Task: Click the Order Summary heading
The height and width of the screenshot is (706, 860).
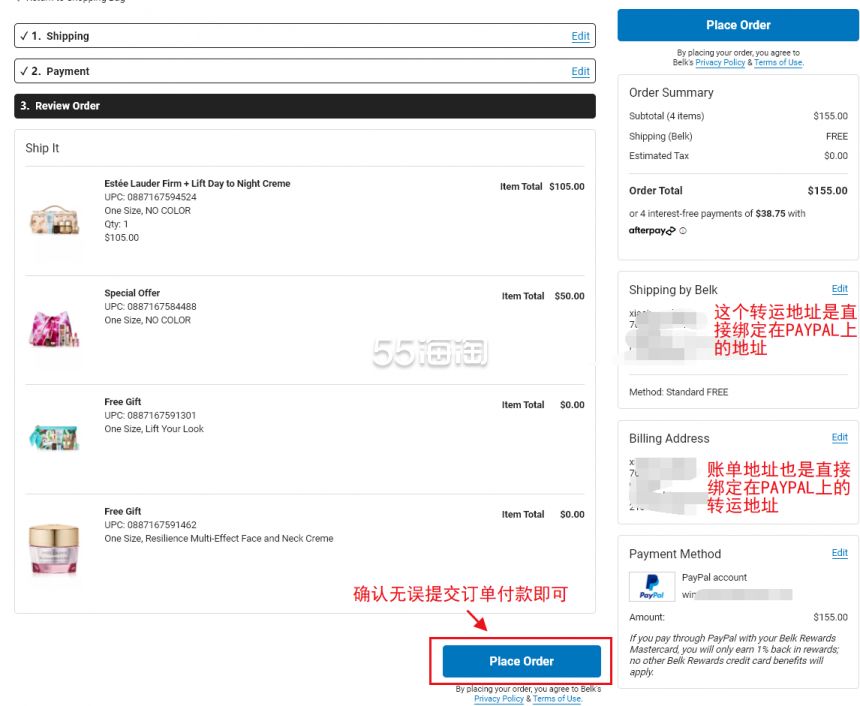Action: point(671,93)
